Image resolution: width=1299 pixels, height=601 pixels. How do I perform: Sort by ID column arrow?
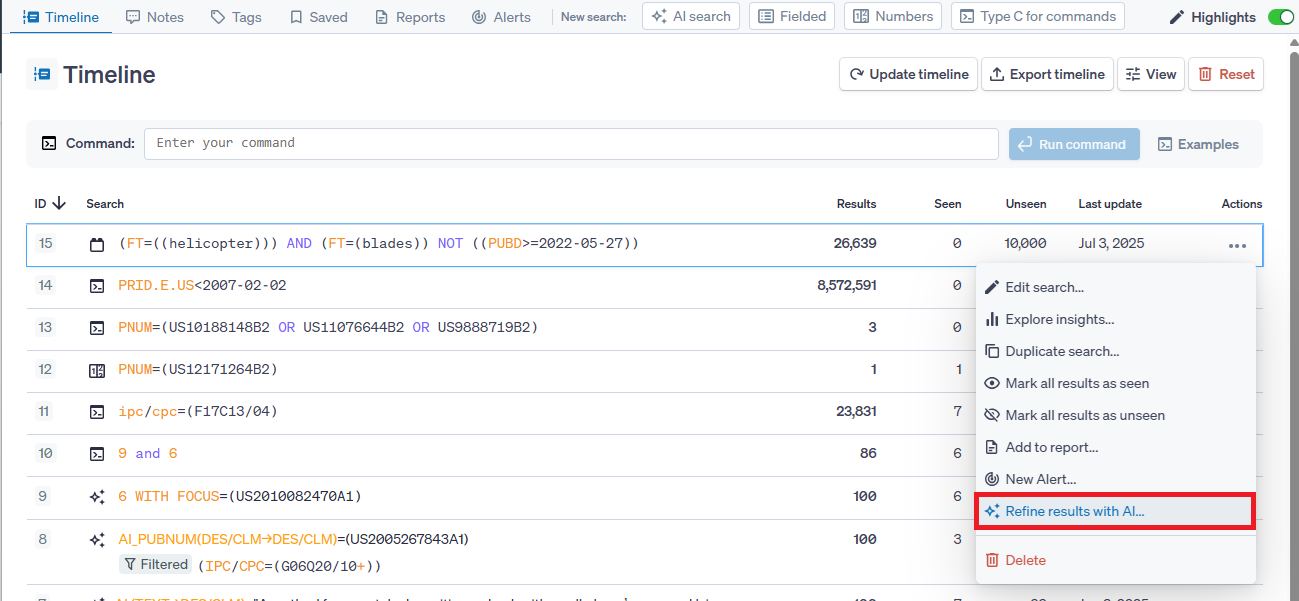tap(59, 203)
